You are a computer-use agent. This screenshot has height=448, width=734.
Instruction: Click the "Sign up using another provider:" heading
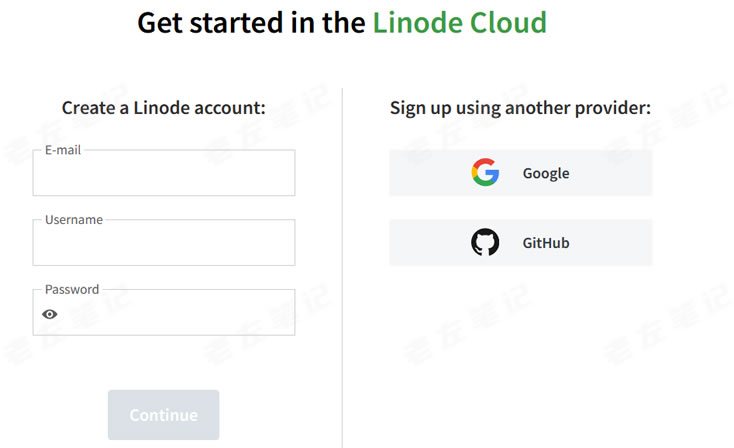520,107
